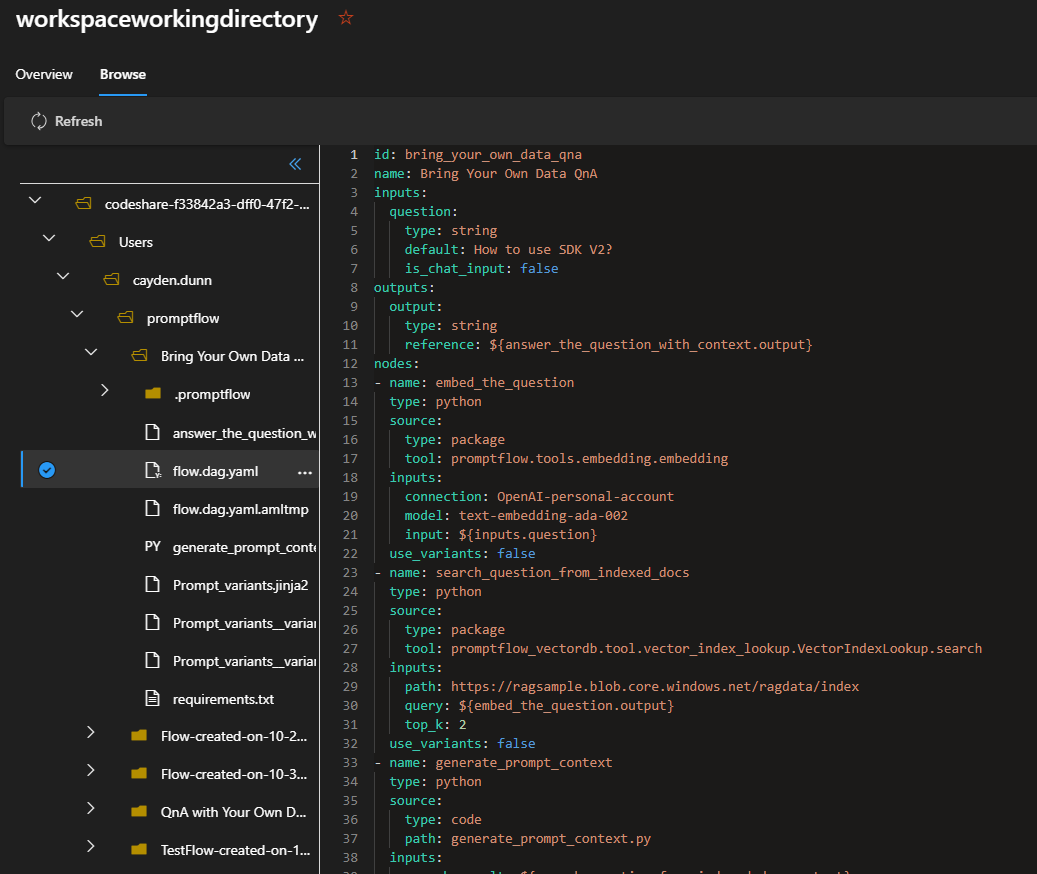Screen dimensions: 1037x874
Task: Click the Flow-created-on-10-2 folder icon
Action: [x=139, y=735]
